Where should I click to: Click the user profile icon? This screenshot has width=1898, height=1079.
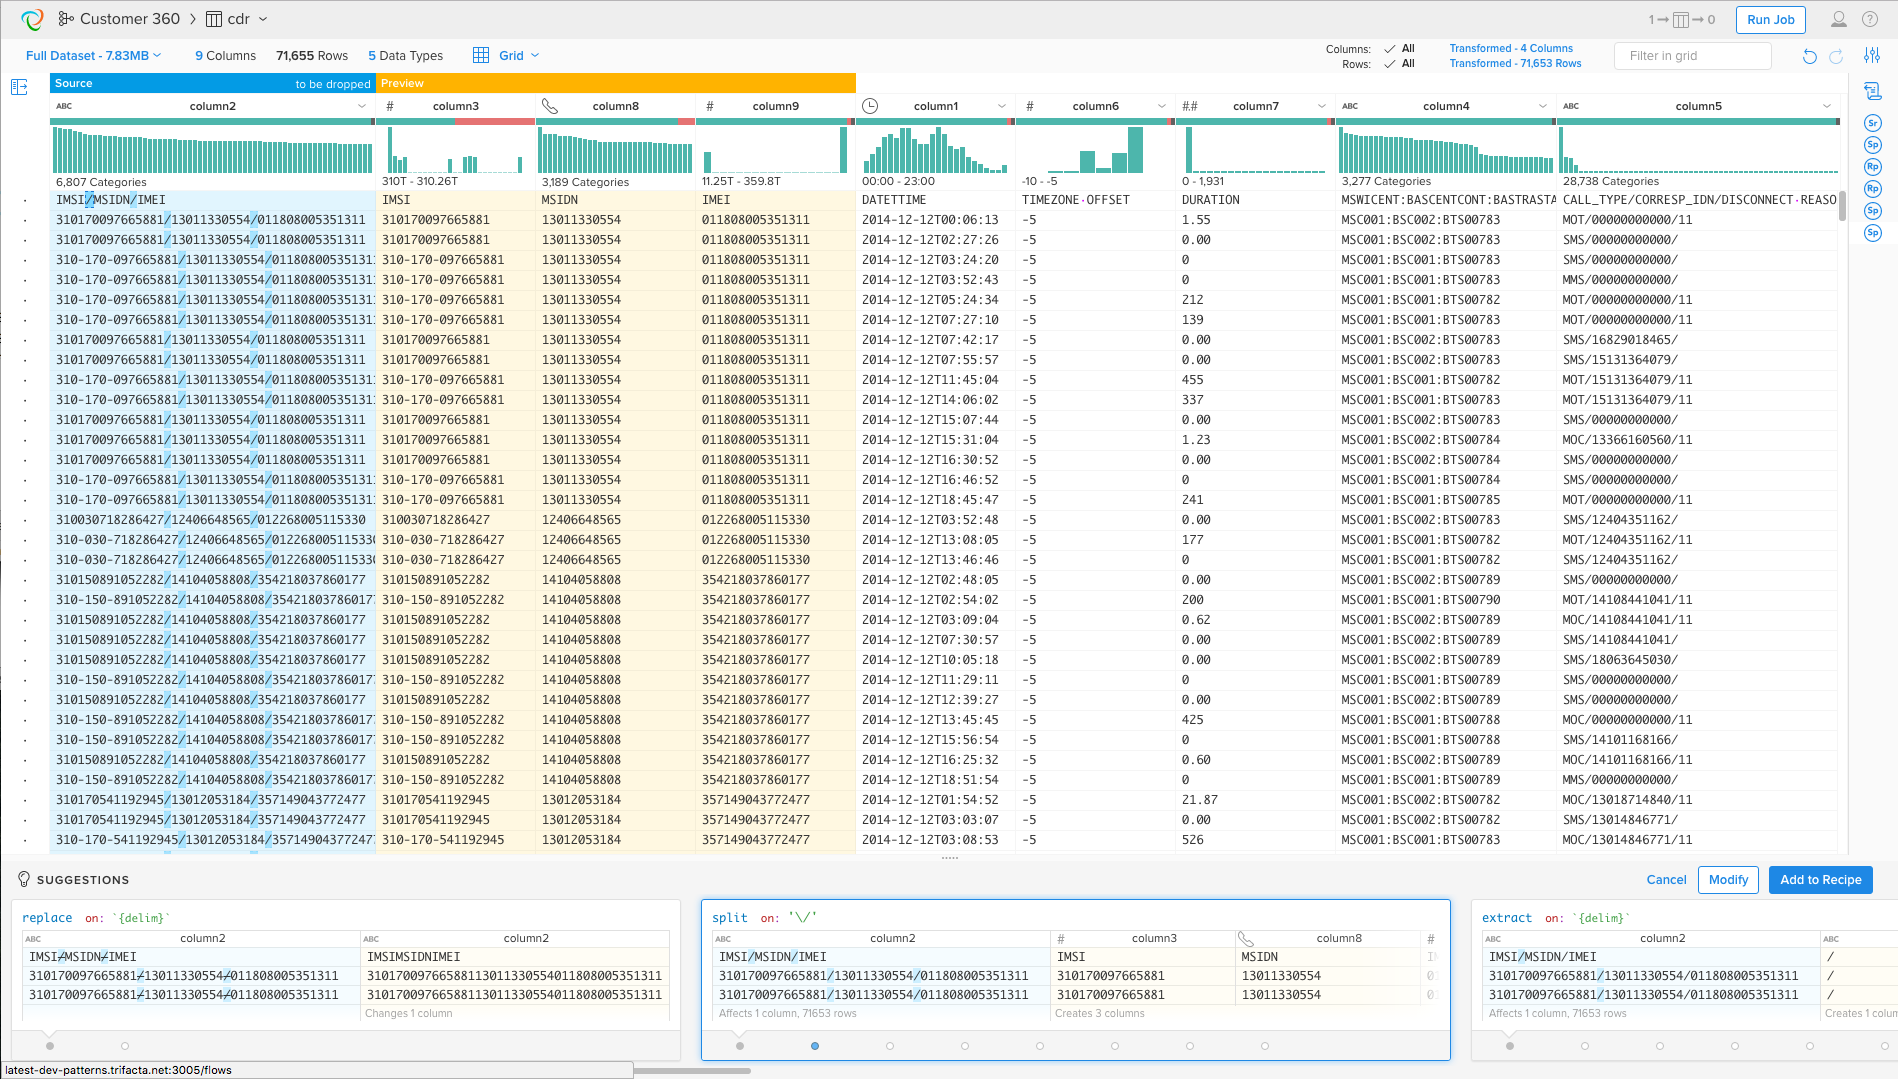click(x=1840, y=18)
